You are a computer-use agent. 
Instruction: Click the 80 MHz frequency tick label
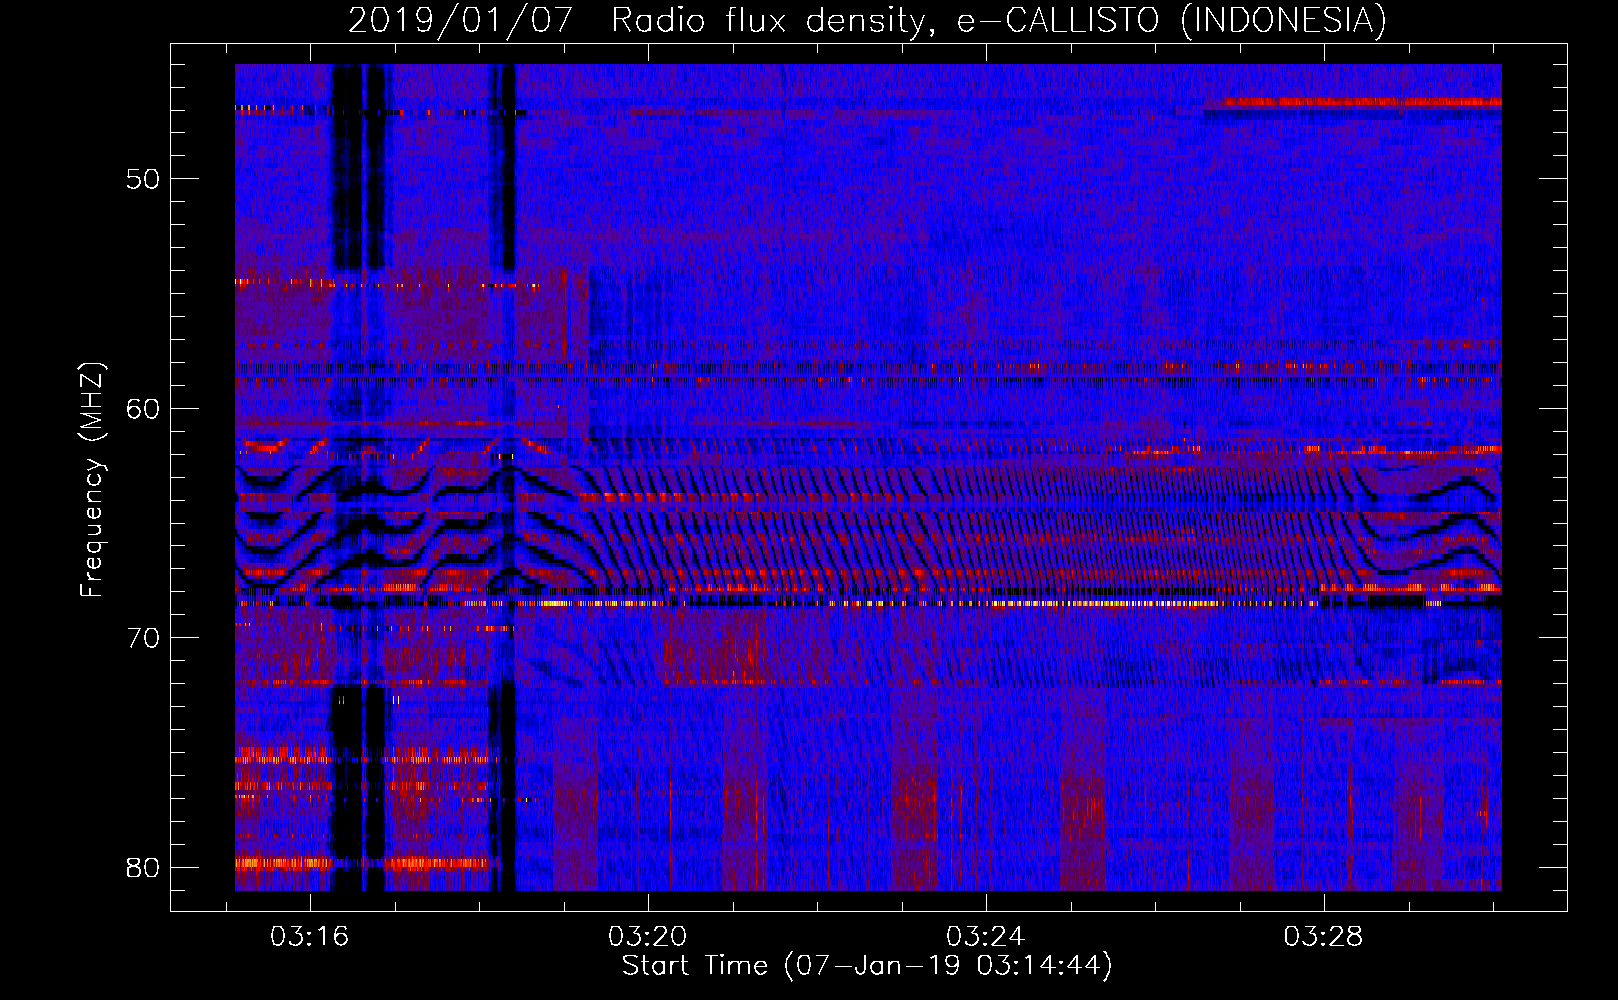pos(143,867)
